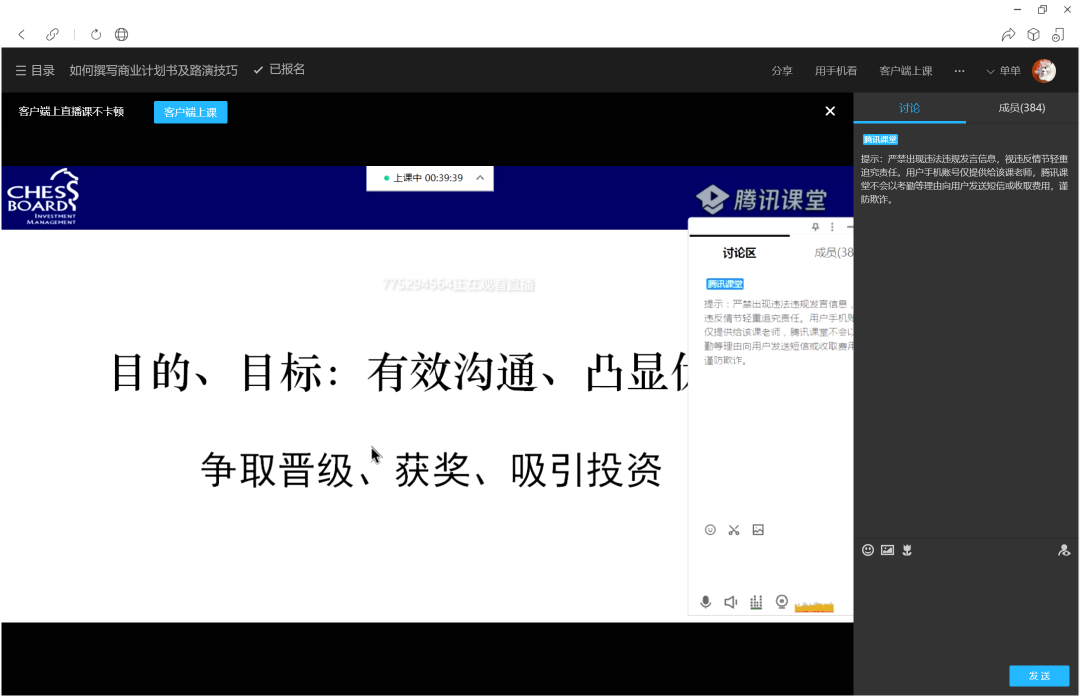
Task: Click the 腾讯课堂 tag in discussion
Action: [x=880, y=139]
